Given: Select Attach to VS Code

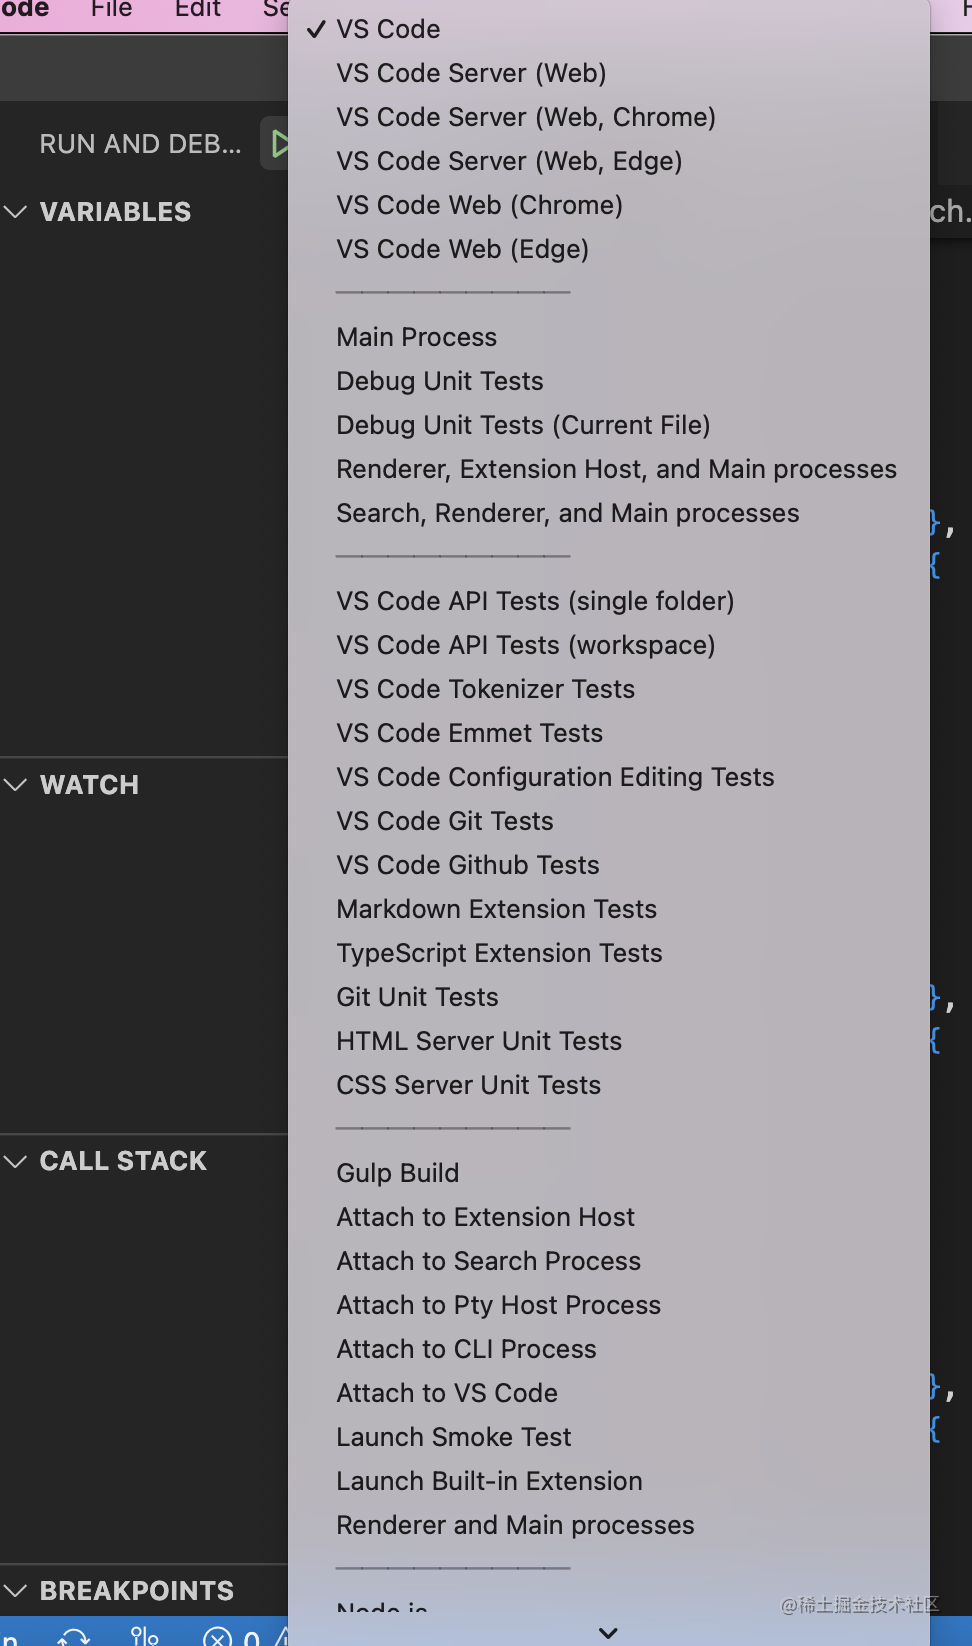Looking at the screenshot, I should [x=608, y=1393].
